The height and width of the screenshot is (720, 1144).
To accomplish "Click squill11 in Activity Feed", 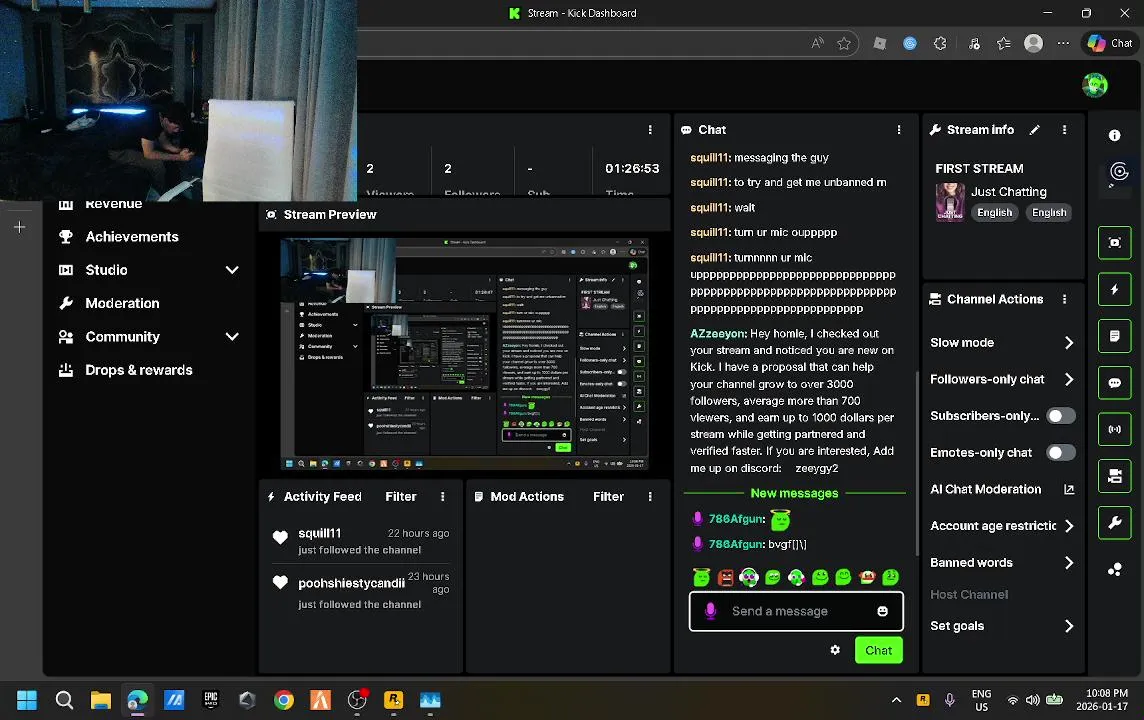I will coord(320,533).
